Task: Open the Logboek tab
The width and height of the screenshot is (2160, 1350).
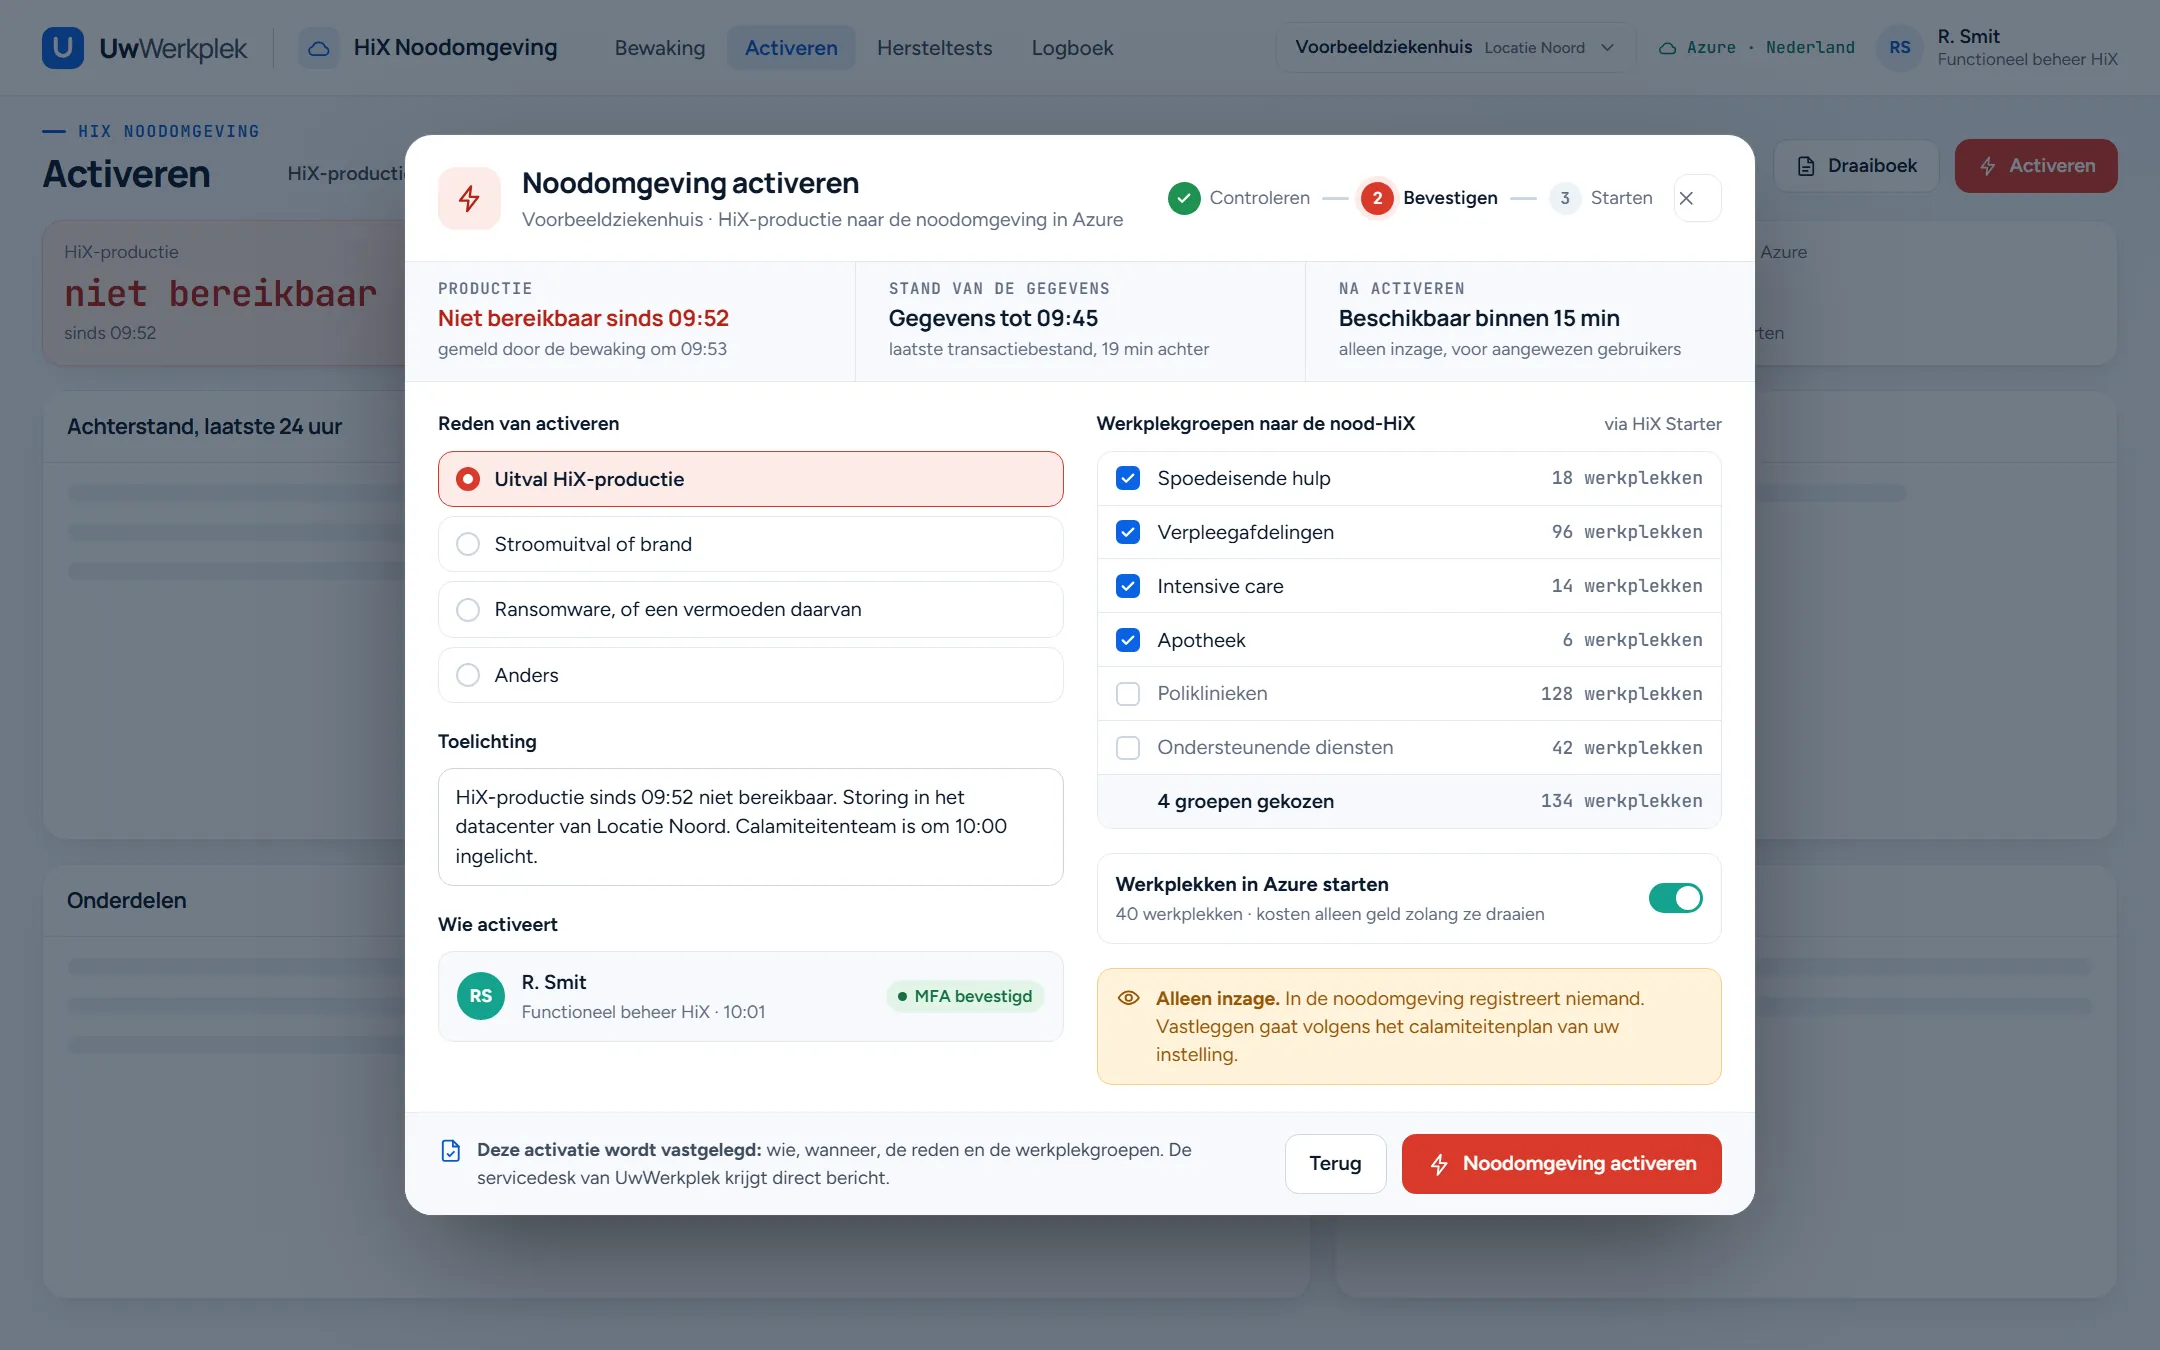Action: pos(1072,48)
